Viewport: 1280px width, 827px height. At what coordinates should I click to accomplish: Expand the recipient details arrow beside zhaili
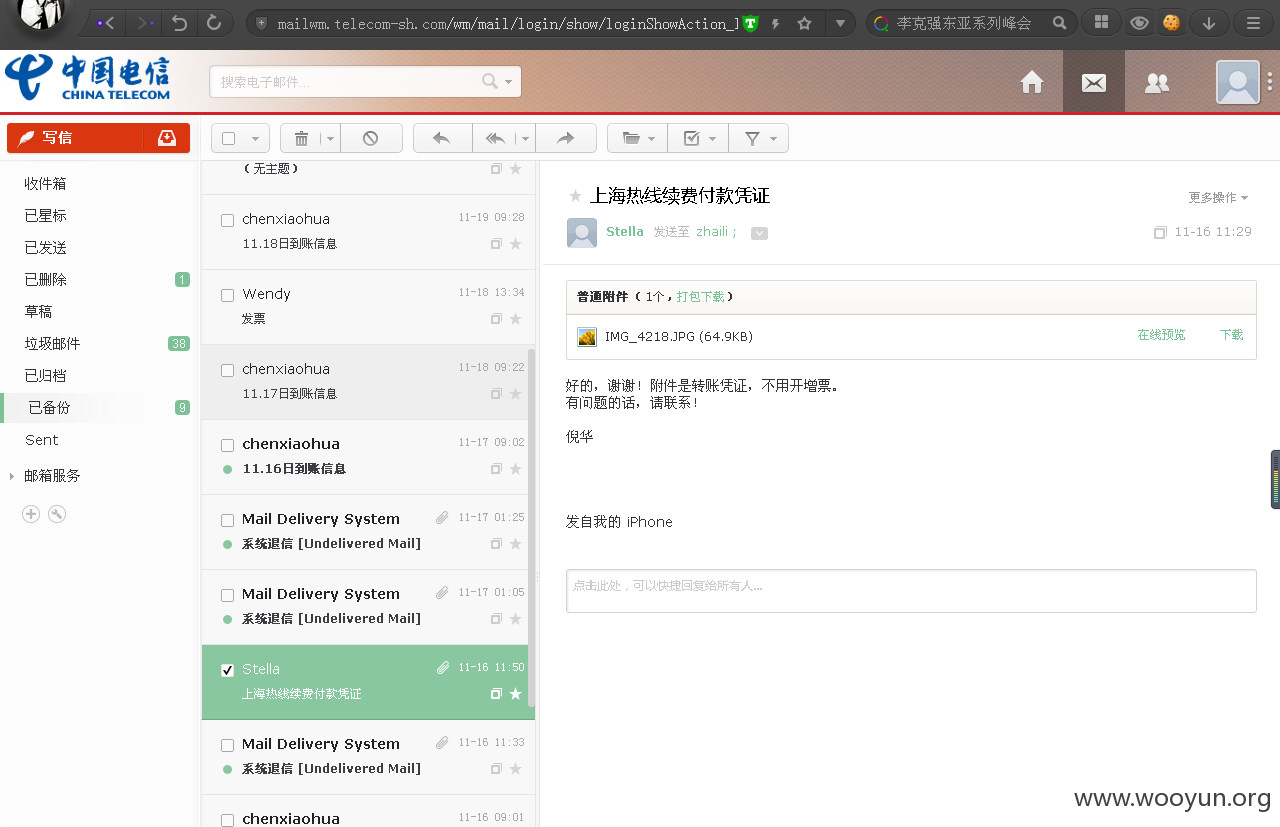click(x=759, y=233)
